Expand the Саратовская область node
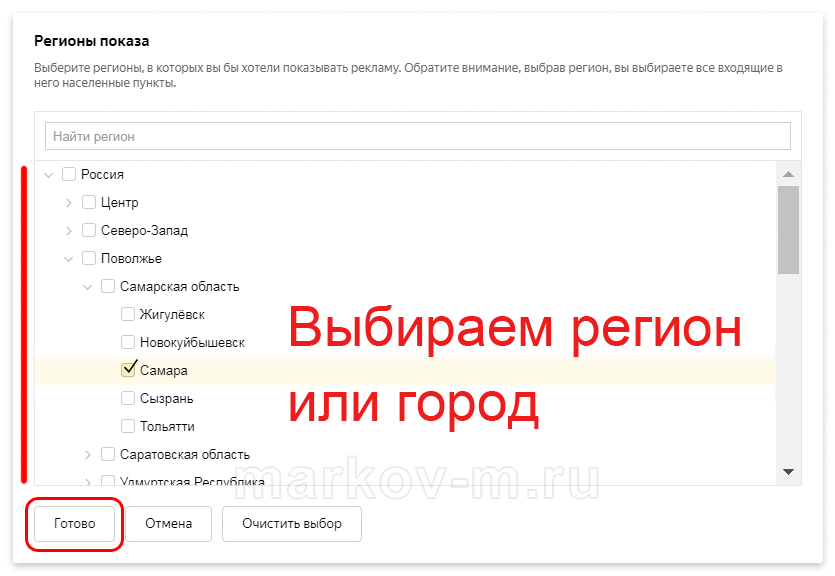The width and height of the screenshot is (835, 576). pos(88,454)
